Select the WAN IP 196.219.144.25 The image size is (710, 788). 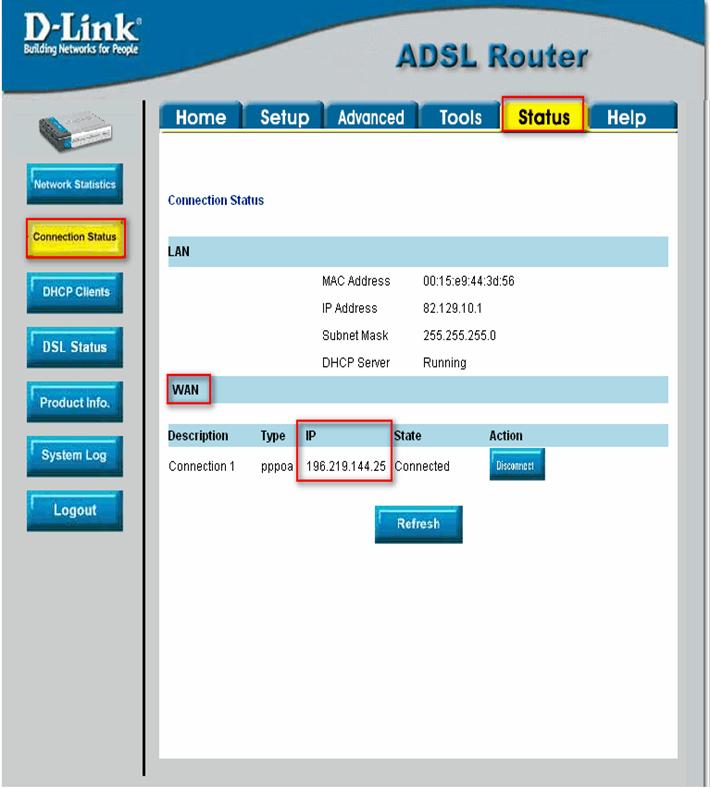coord(346,466)
